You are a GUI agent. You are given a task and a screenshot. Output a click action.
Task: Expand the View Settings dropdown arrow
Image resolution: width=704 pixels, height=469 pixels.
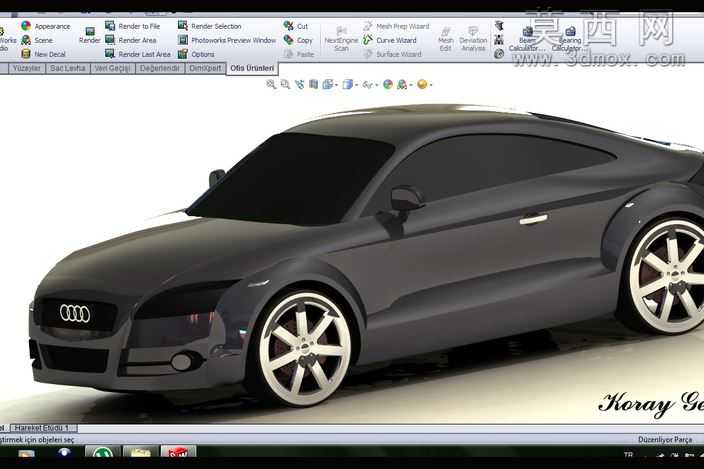coord(431,85)
